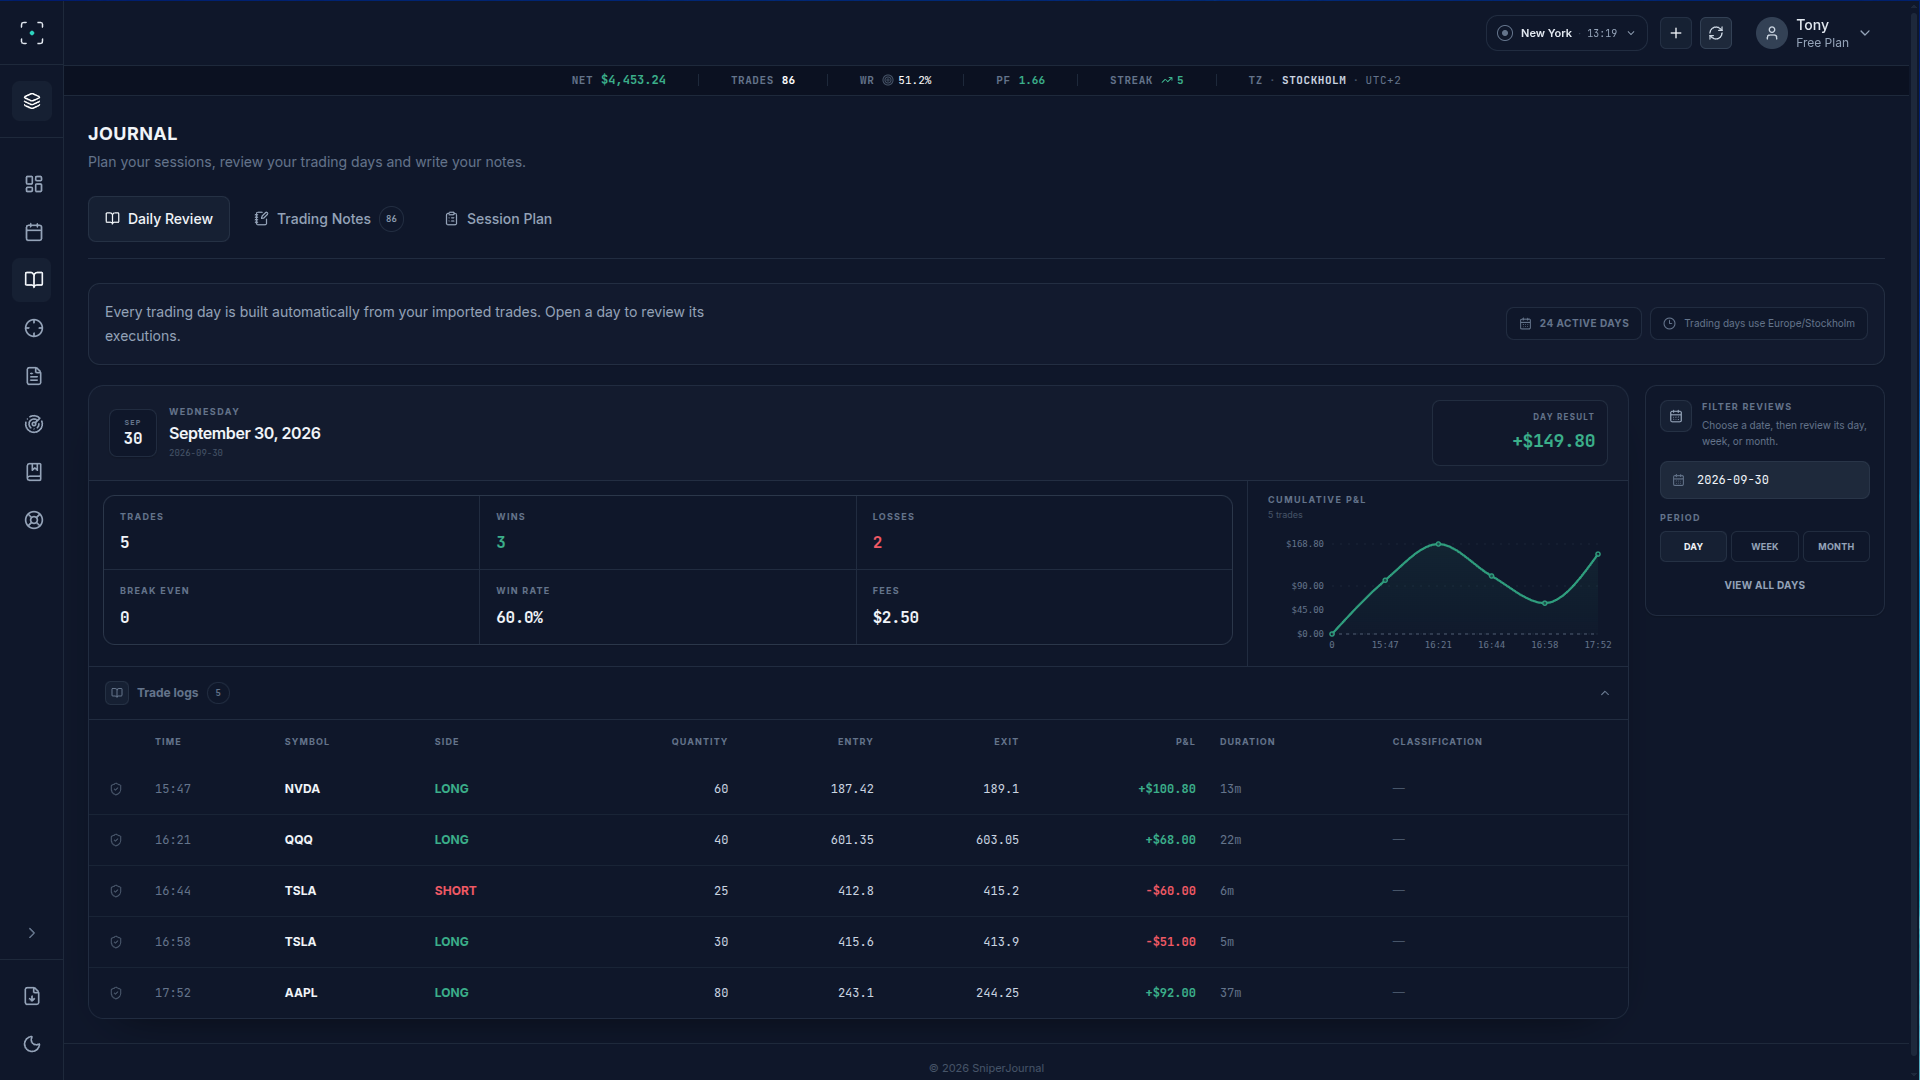Click the user avatar icon
This screenshot has height=1080, width=1920.
point(1771,33)
